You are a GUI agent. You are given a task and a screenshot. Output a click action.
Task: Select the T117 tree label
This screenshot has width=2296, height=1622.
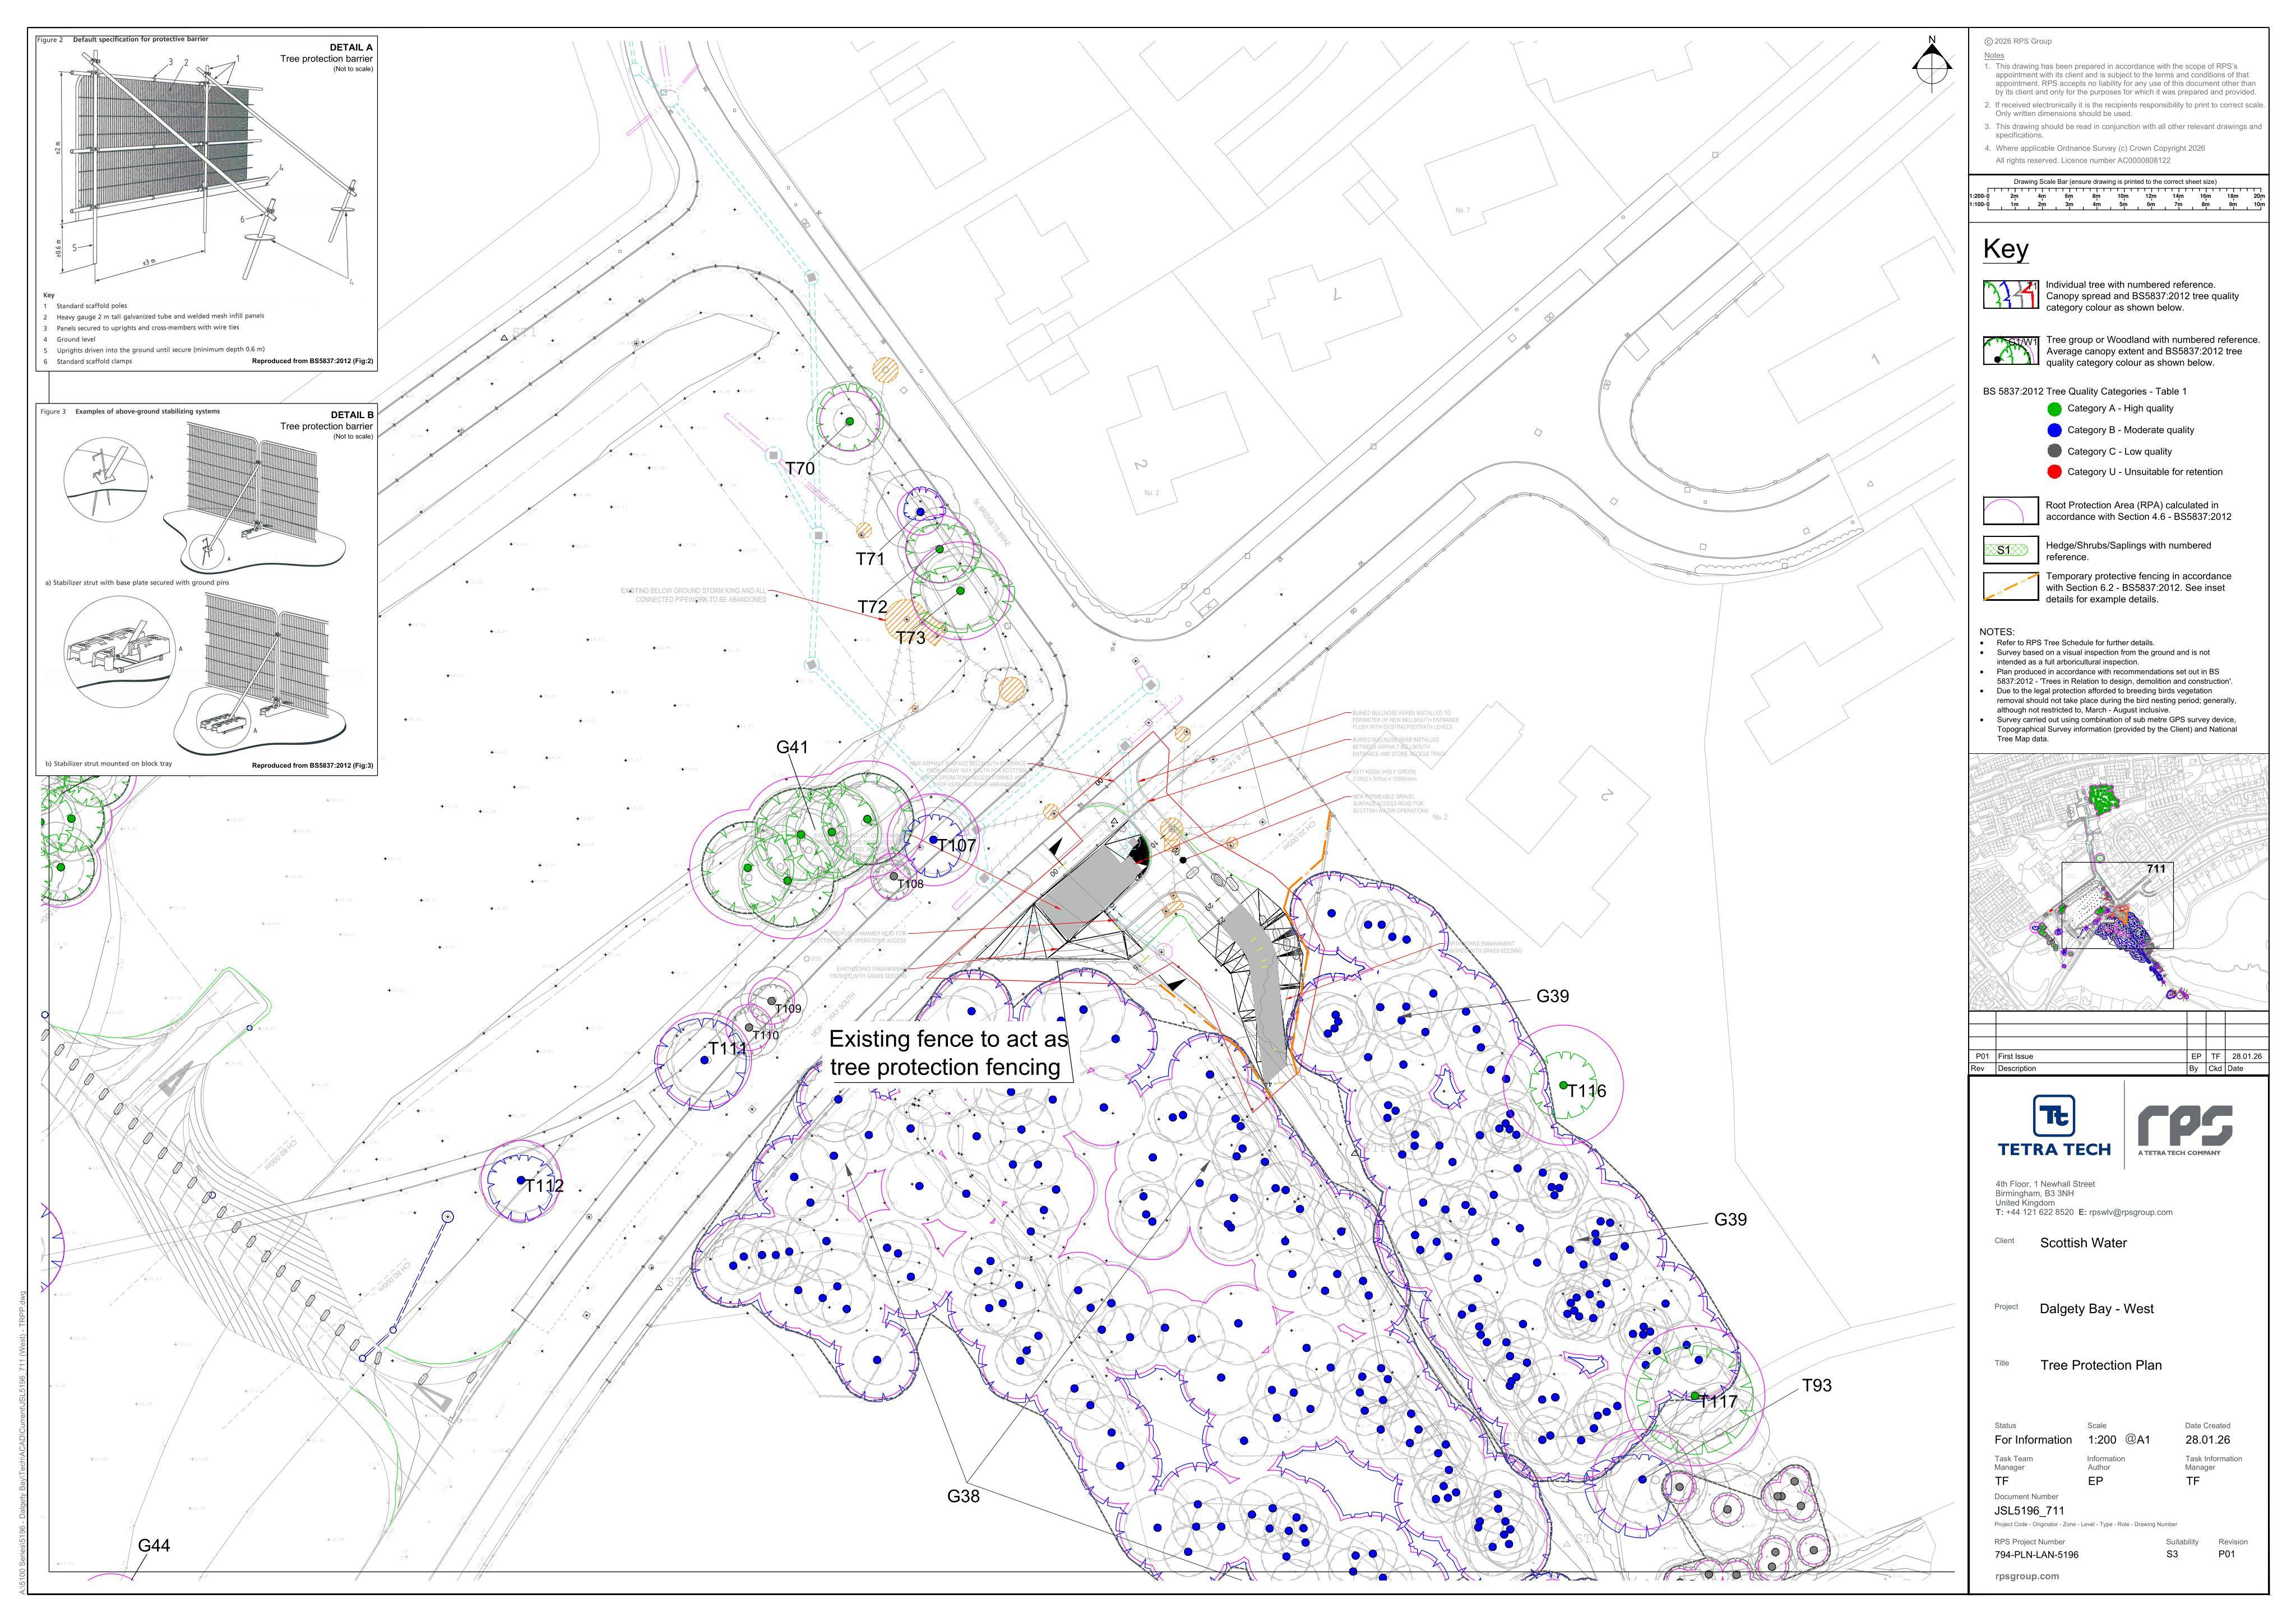(1719, 1402)
